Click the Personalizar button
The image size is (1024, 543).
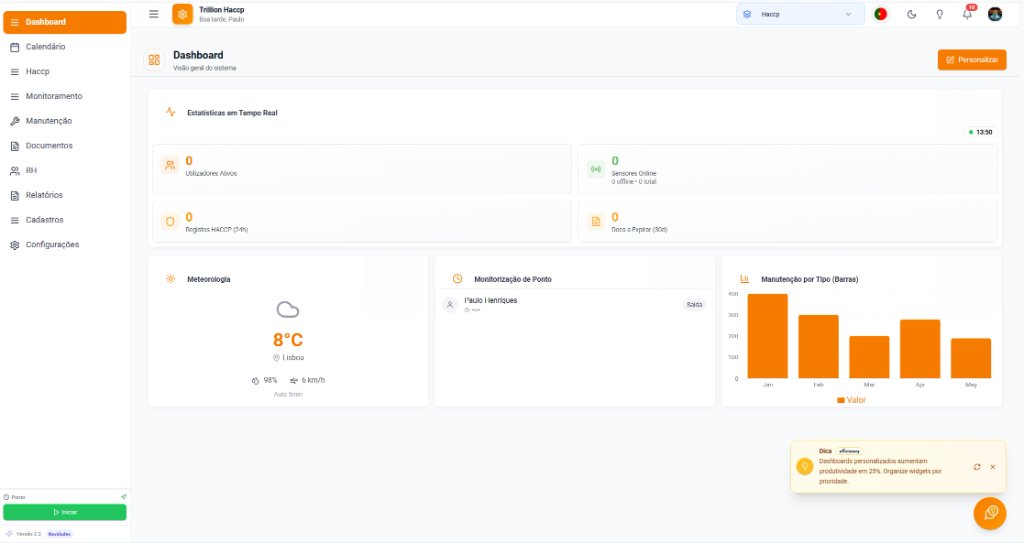972,59
